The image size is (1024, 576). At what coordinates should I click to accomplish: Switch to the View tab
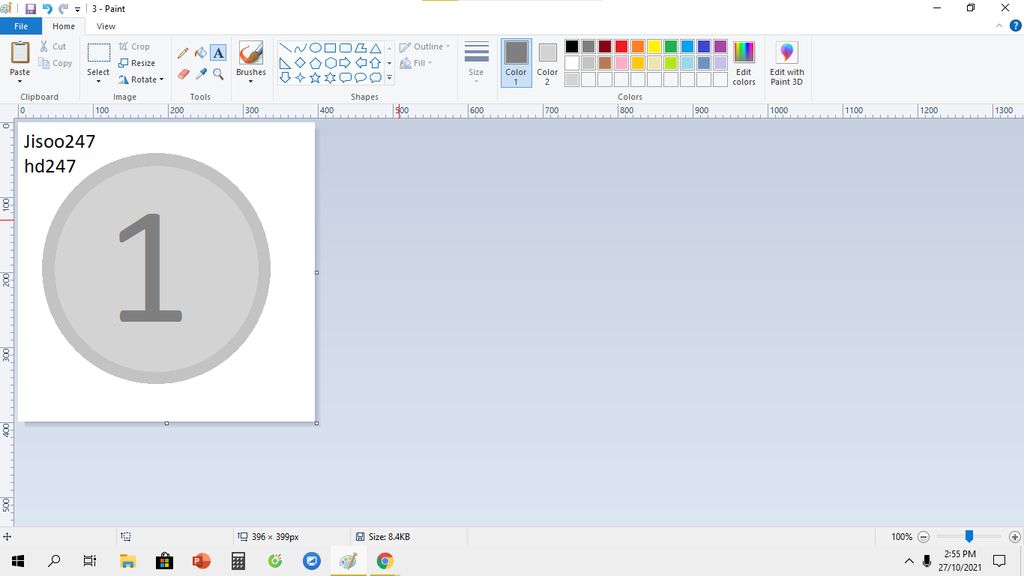coord(106,26)
